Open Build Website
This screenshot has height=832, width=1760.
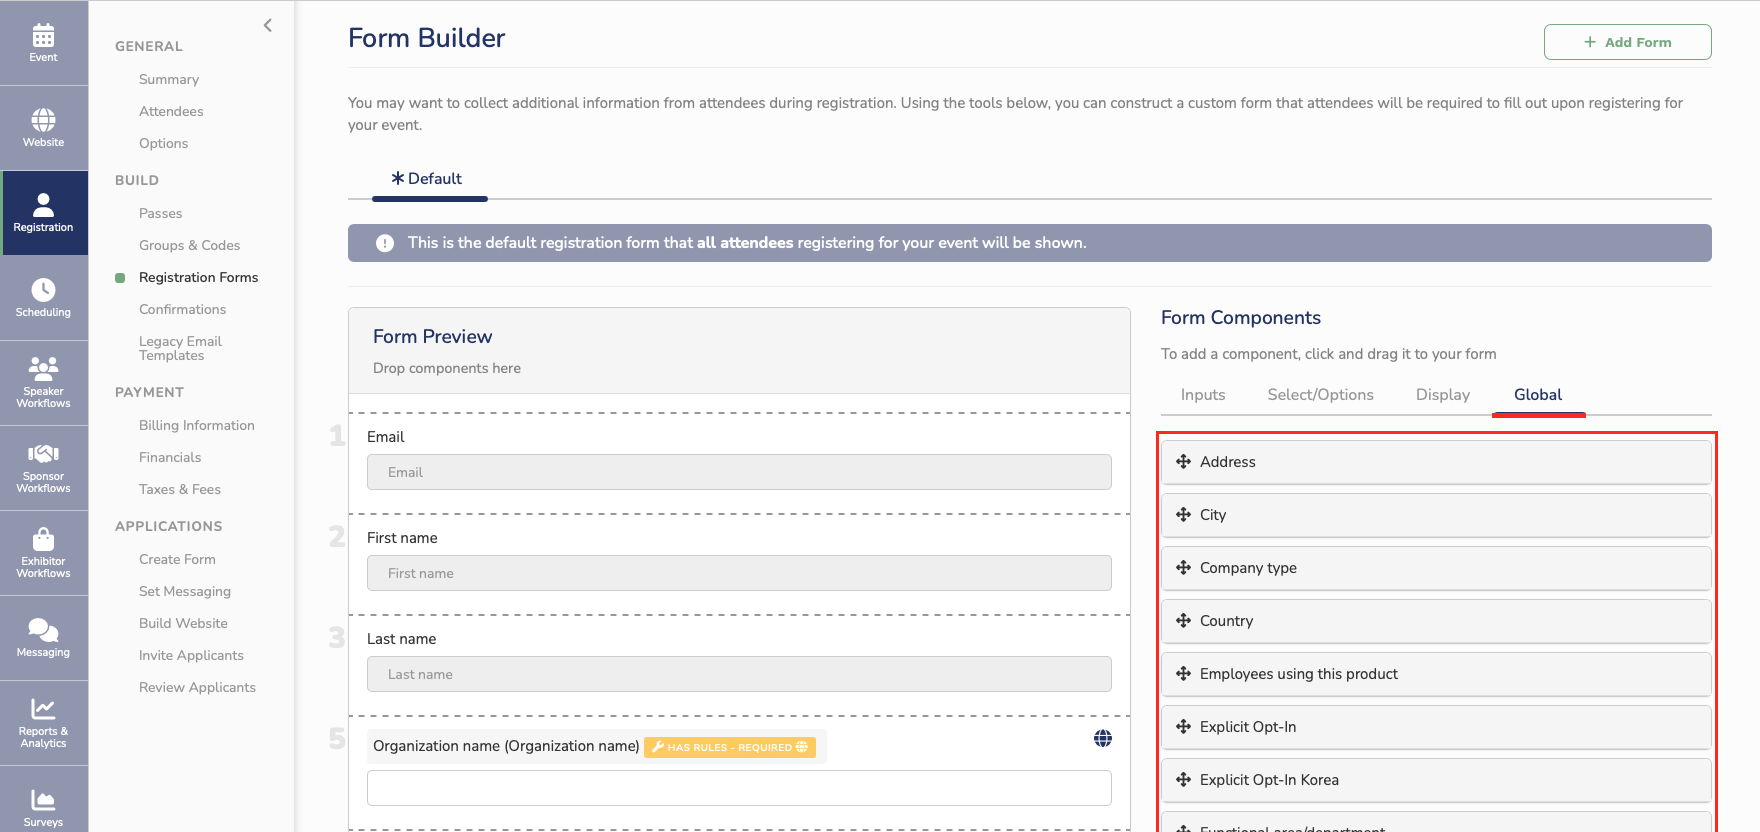coord(183,623)
